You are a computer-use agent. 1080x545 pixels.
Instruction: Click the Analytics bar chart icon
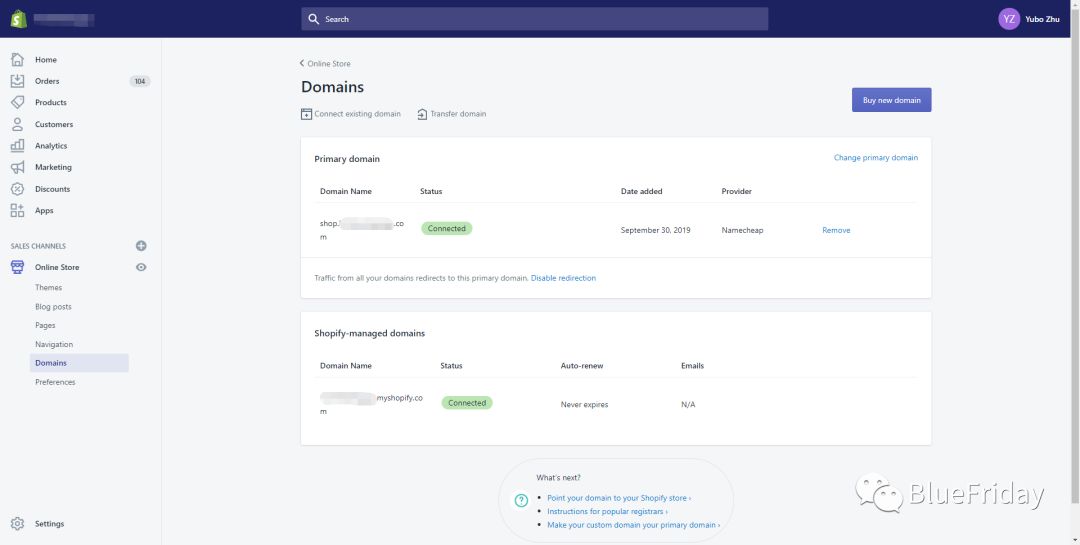coord(17,146)
